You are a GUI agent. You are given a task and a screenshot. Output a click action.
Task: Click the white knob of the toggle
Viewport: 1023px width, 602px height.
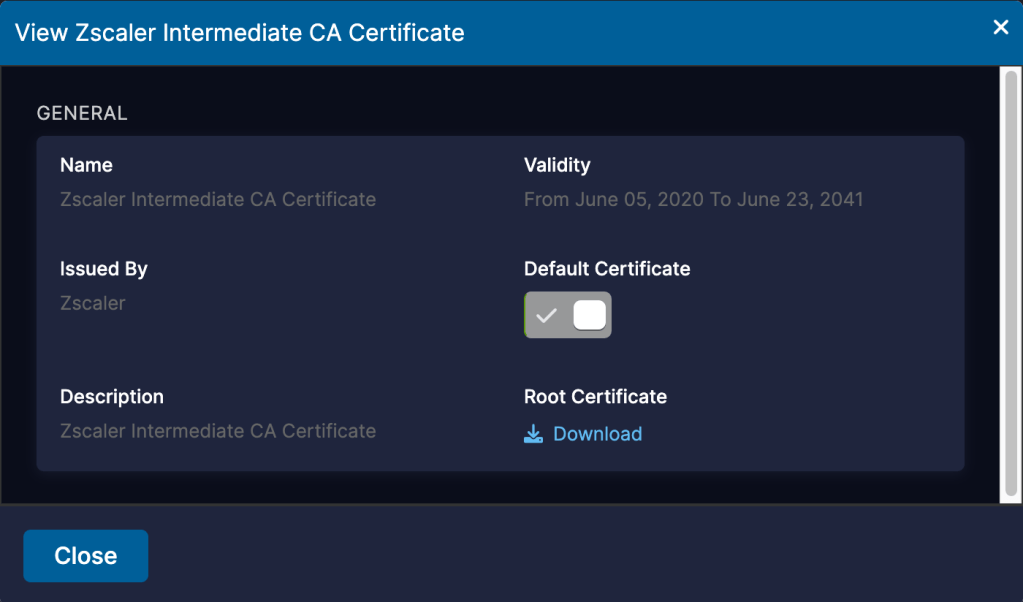589,316
